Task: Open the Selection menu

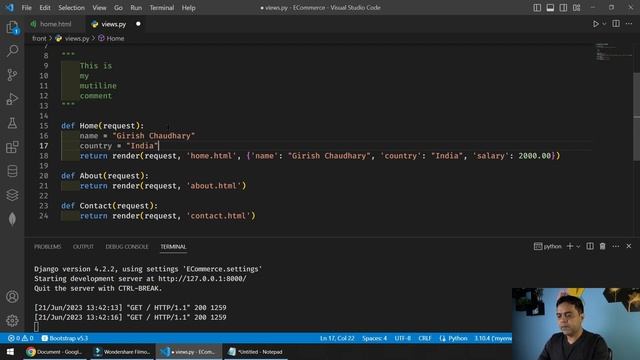Action: click(71, 8)
